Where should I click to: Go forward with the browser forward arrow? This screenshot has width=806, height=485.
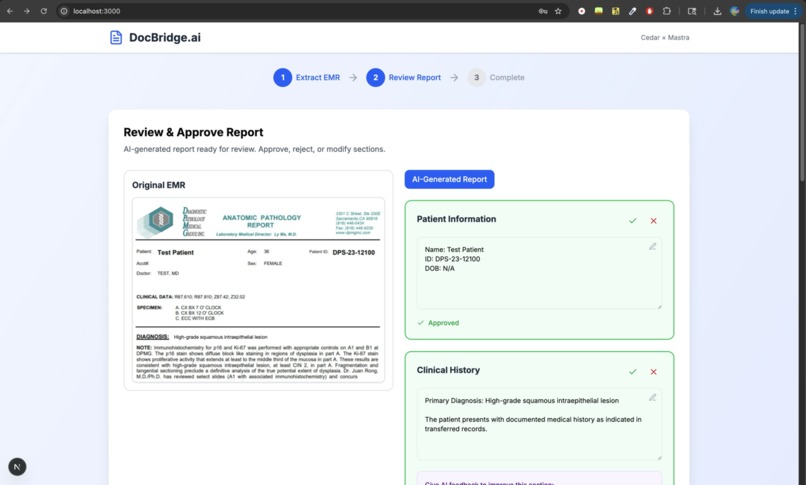point(26,11)
